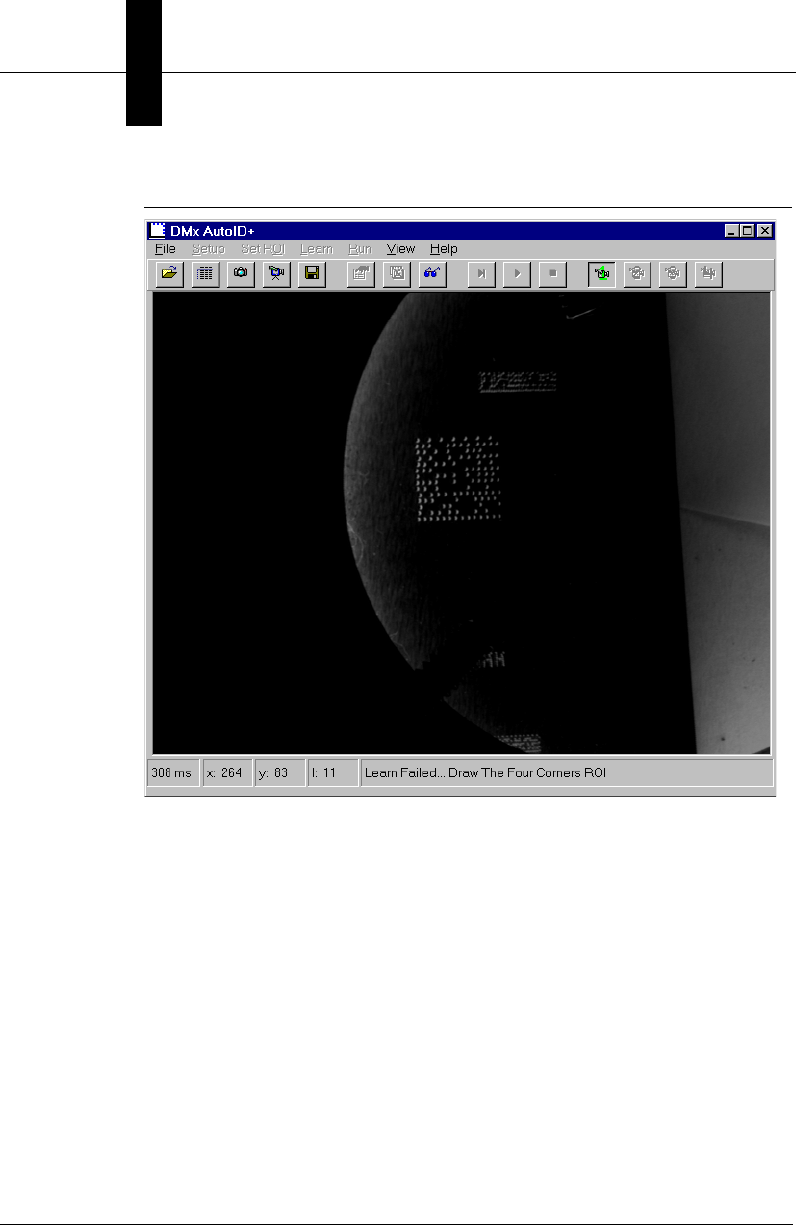796x1225 pixels.
Task: Open the greyed Run menu
Action: pyautogui.click(x=360, y=248)
